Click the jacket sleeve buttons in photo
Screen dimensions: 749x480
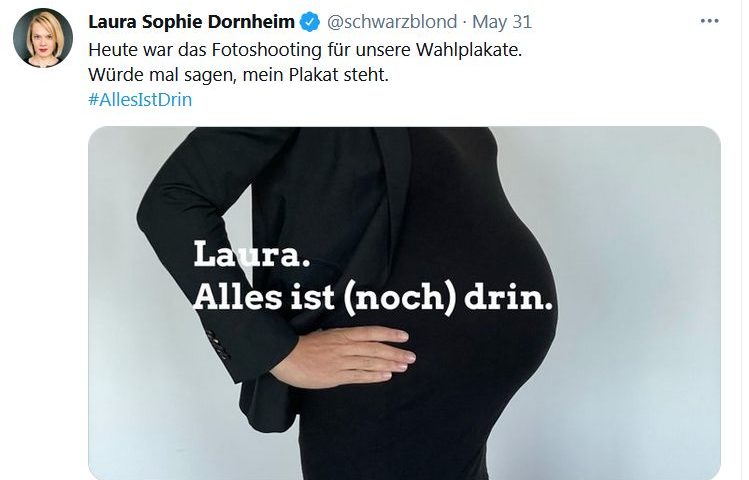point(218,344)
